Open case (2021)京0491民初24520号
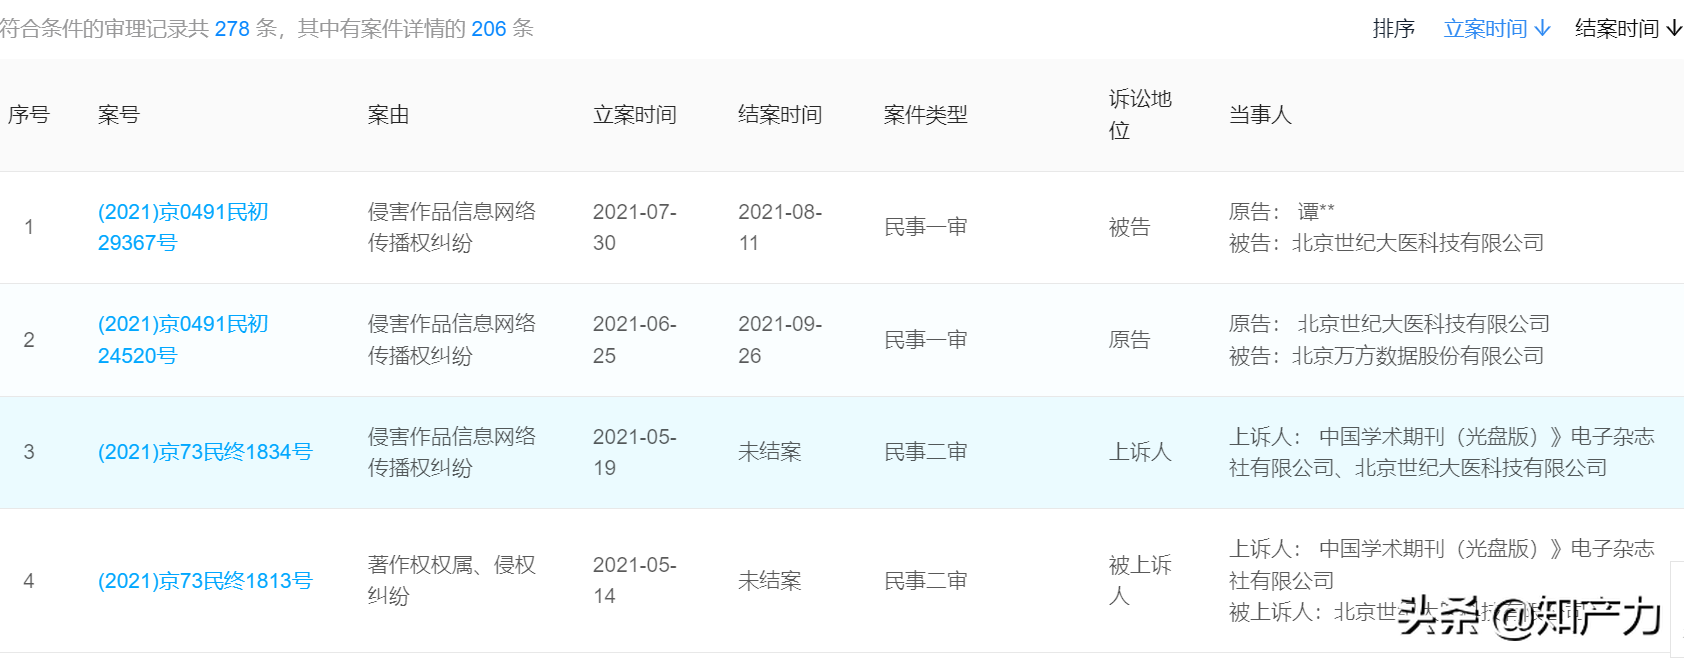Image resolution: width=1684 pixels, height=658 pixels. [183, 340]
